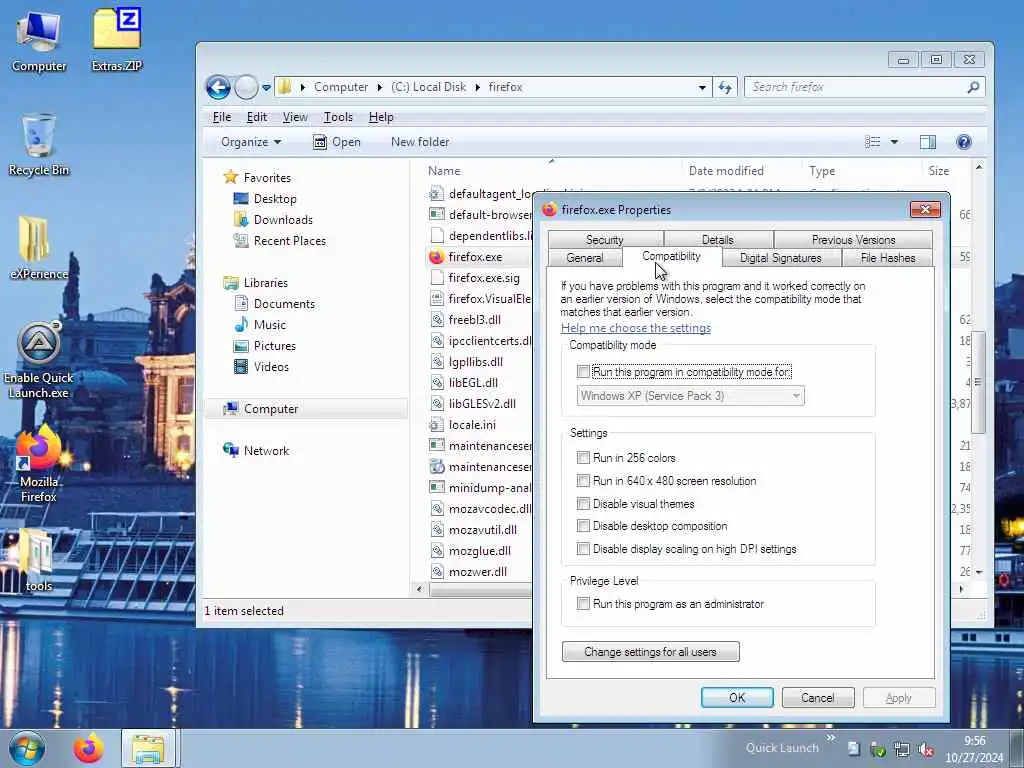Click the Open button in Explorer toolbar
Image resolution: width=1024 pixels, height=768 pixels.
pos(337,142)
